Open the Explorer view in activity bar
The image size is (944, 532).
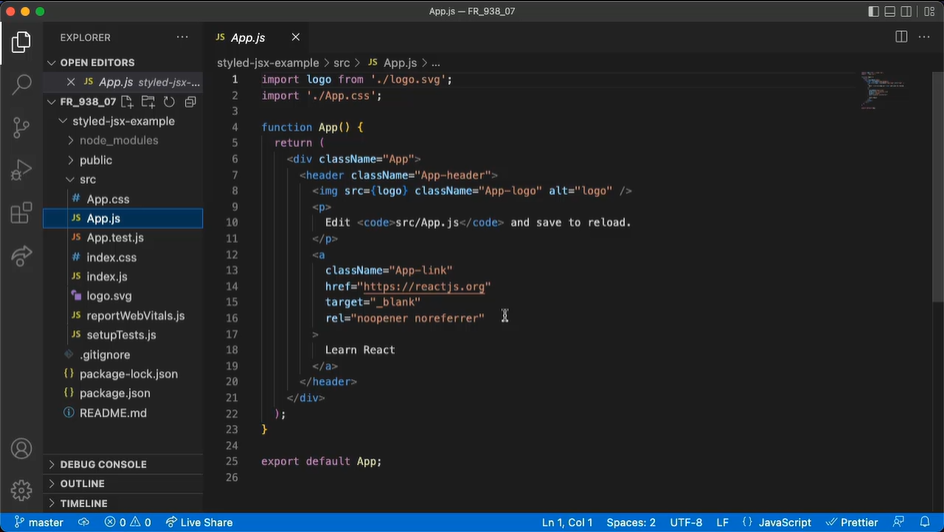[x=21, y=42]
